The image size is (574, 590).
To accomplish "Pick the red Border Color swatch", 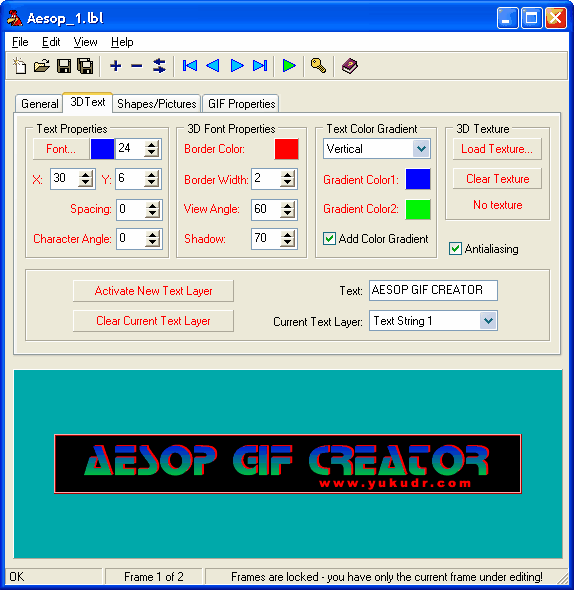I will (x=286, y=149).
